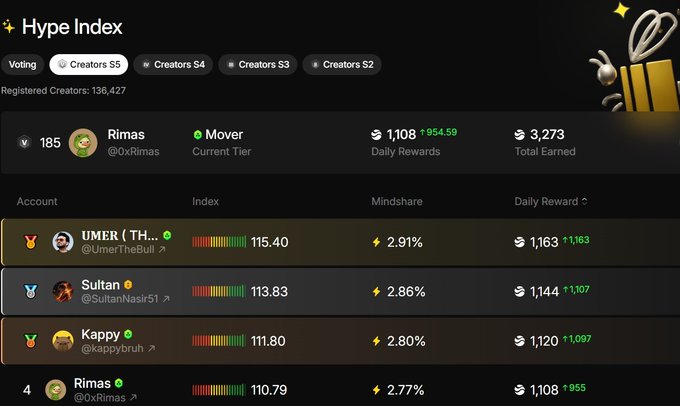Image resolution: width=680 pixels, height=406 pixels.
Task: Click the index bar for 111.80
Action: tap(219, 341)
